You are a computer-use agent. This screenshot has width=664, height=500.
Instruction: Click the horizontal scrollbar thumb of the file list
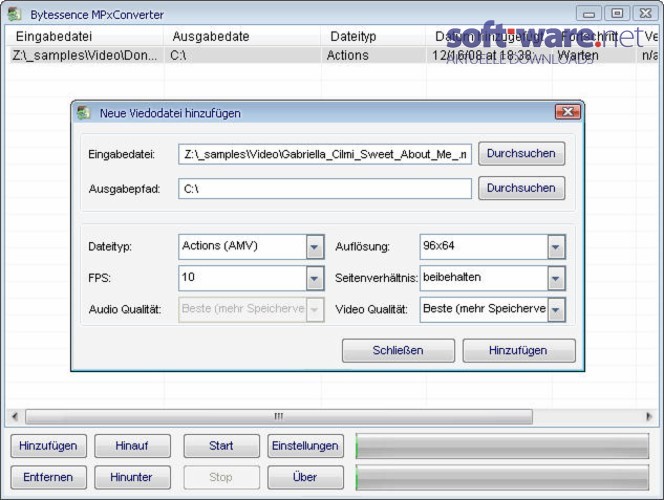(x=279, y=416)
